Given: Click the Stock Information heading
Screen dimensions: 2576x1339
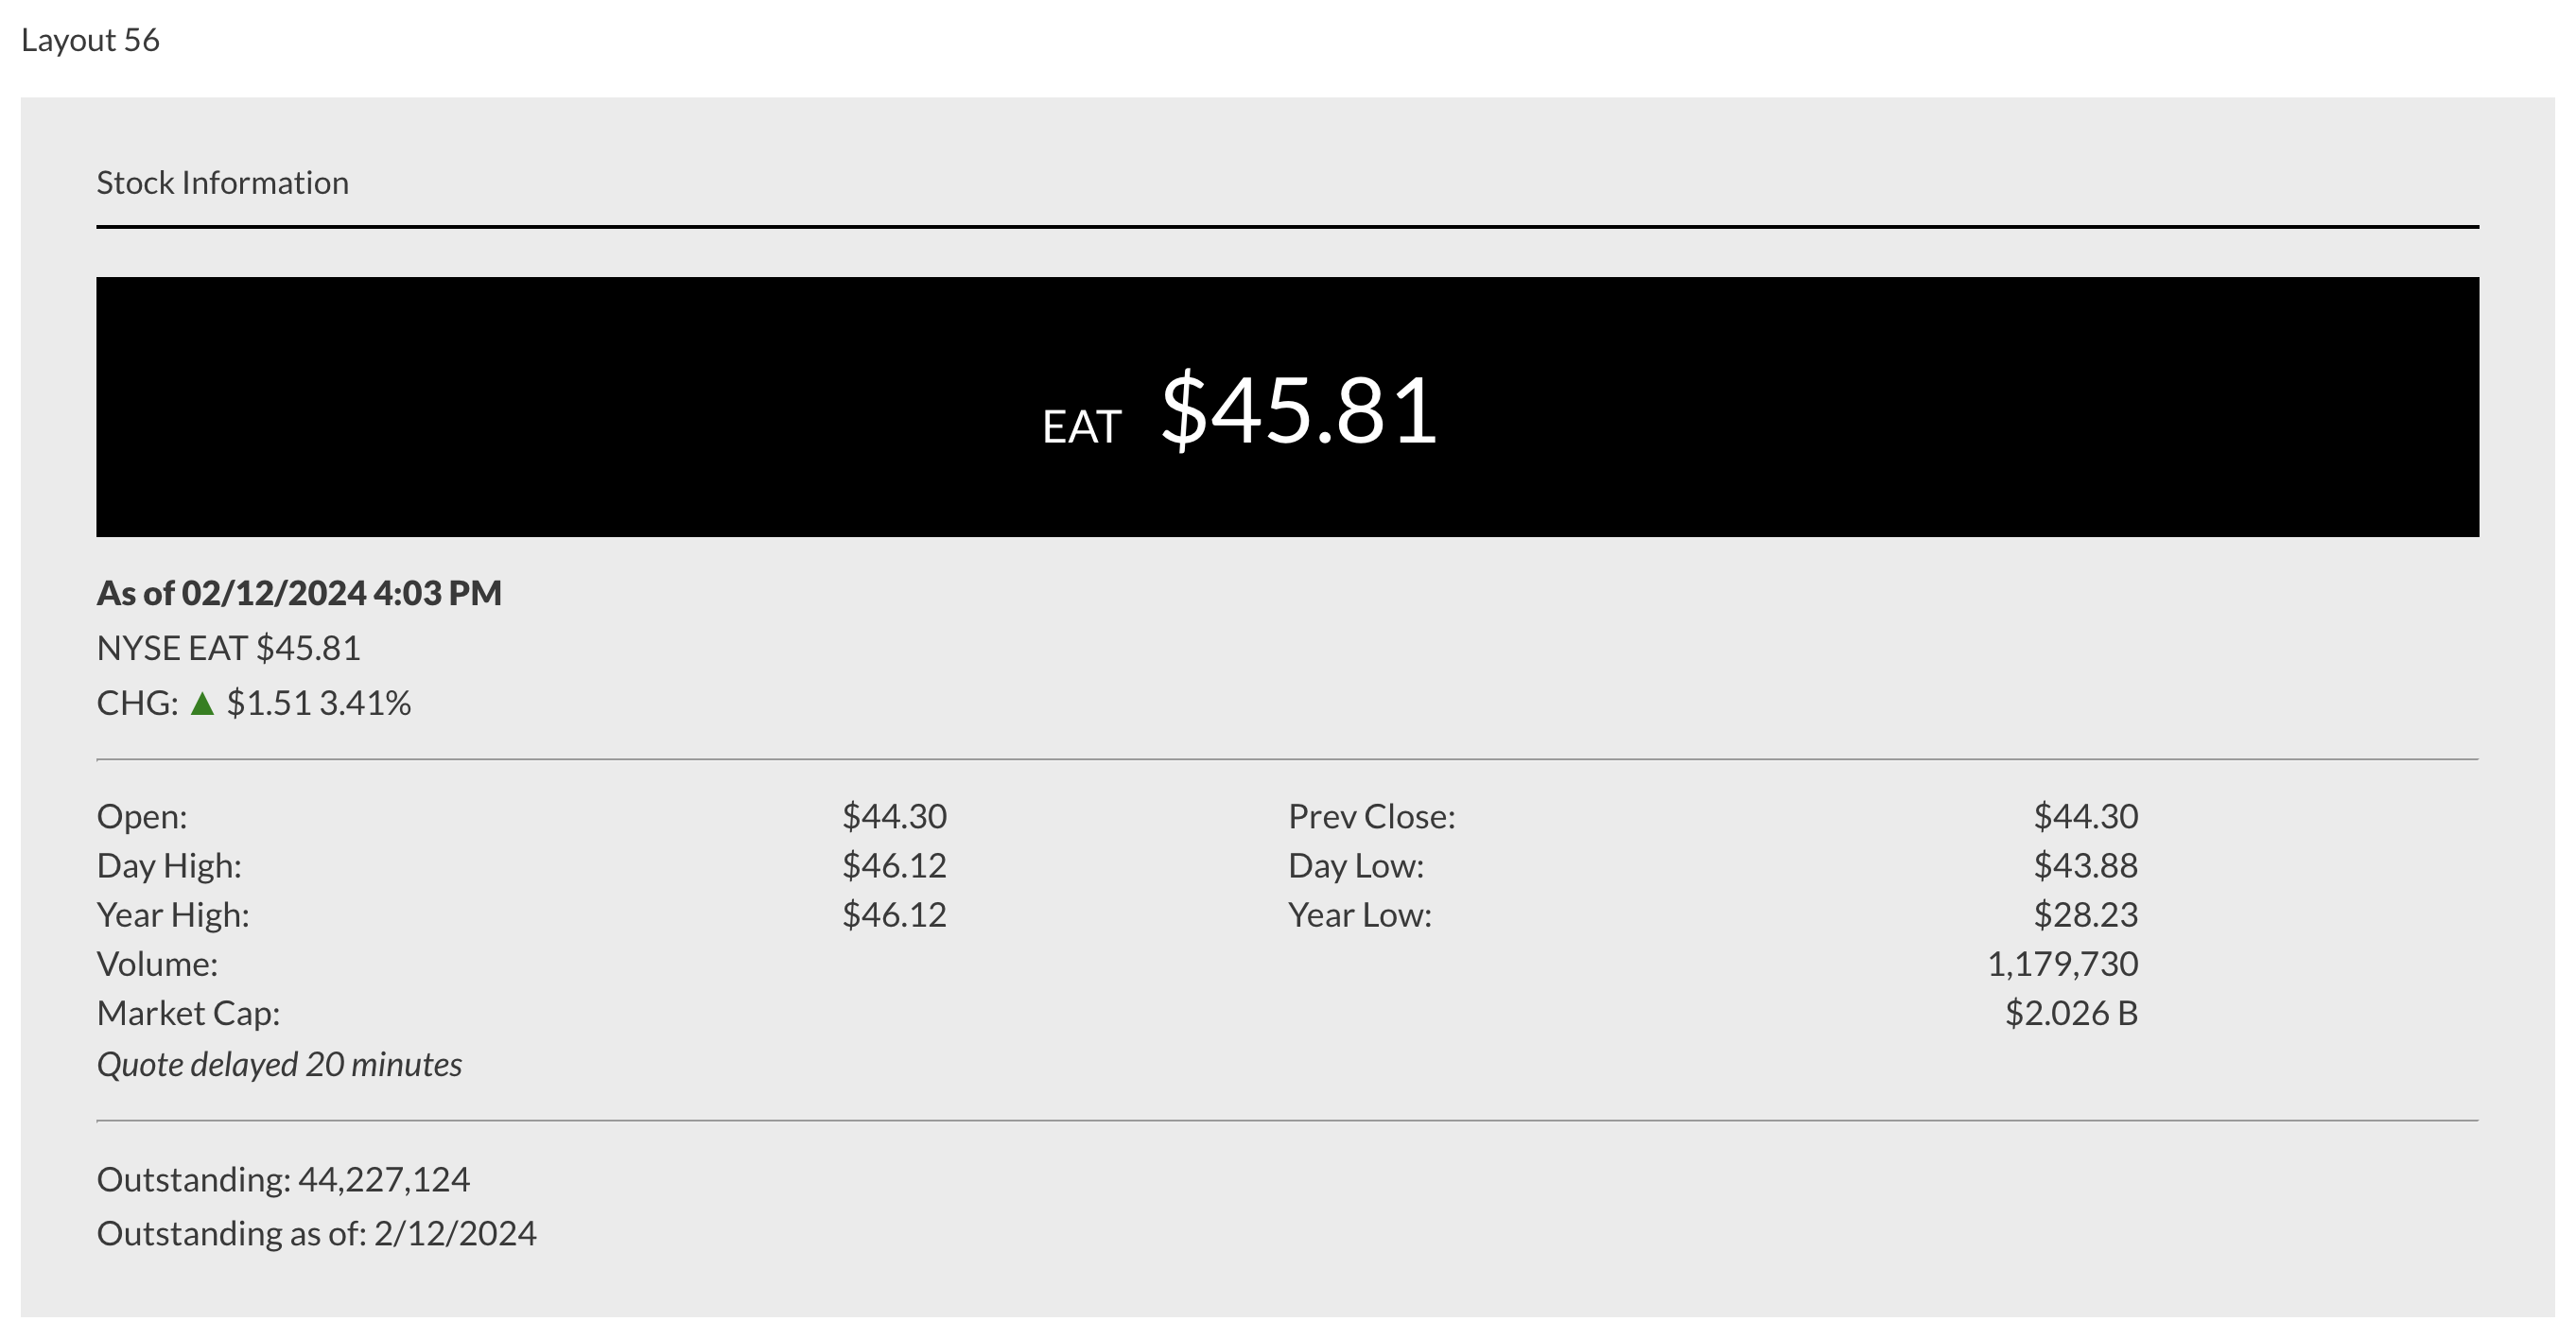Looking at the screenshot, I should [222, 183].
